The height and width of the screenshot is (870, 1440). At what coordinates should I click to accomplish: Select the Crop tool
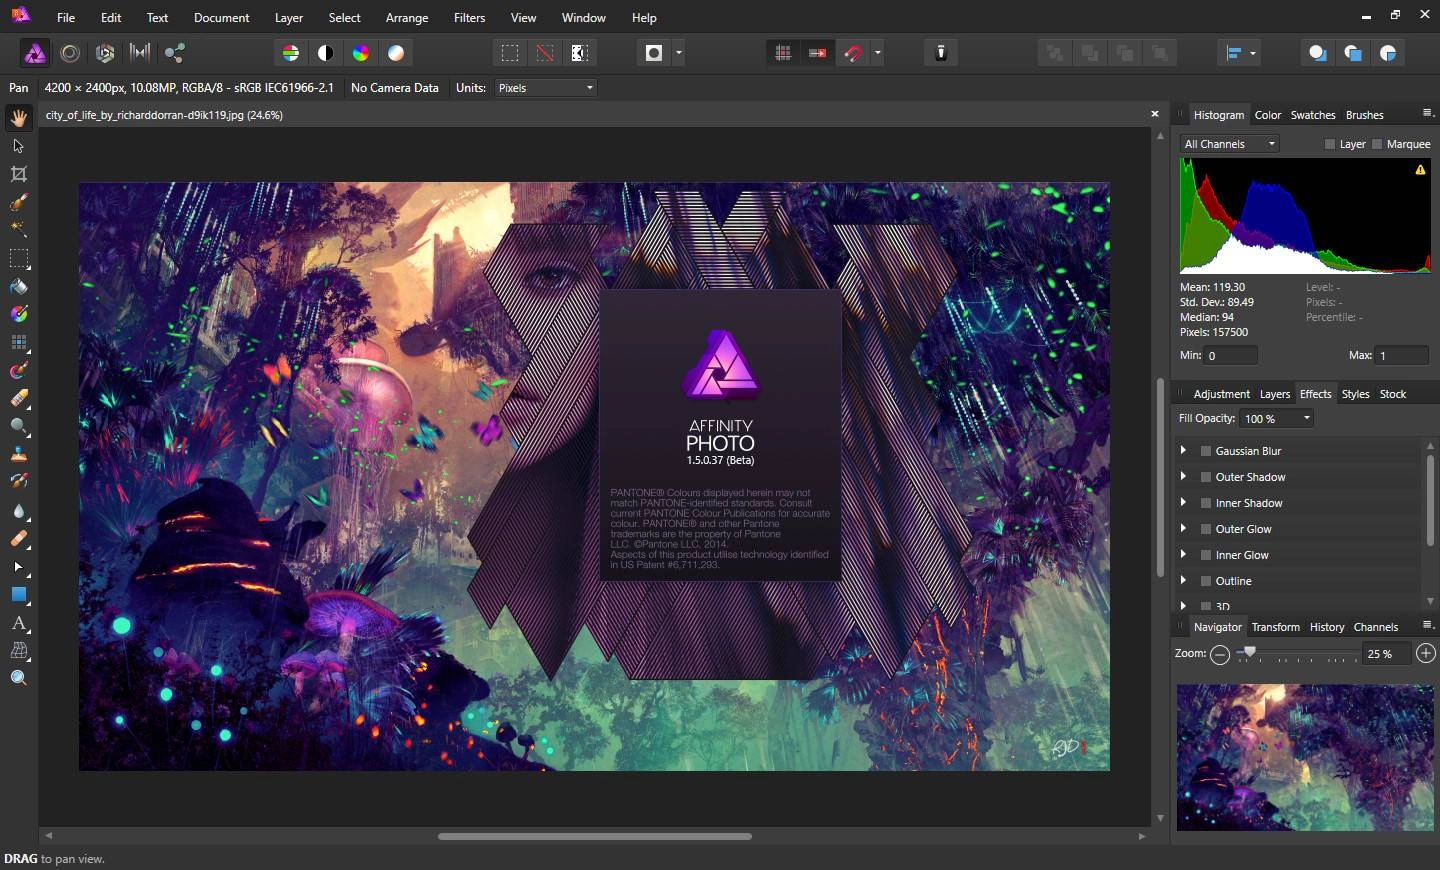tap(19, 174)
